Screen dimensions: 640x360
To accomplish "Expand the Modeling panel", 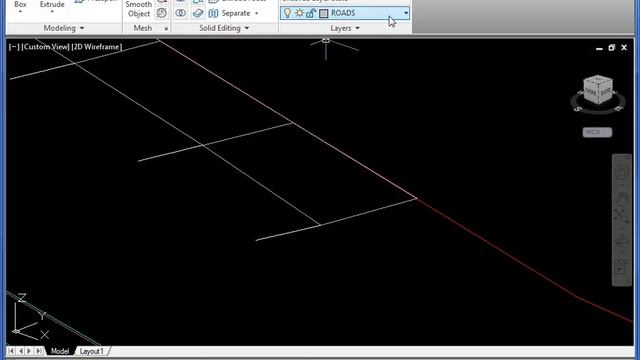I will (x=64, y=28).
